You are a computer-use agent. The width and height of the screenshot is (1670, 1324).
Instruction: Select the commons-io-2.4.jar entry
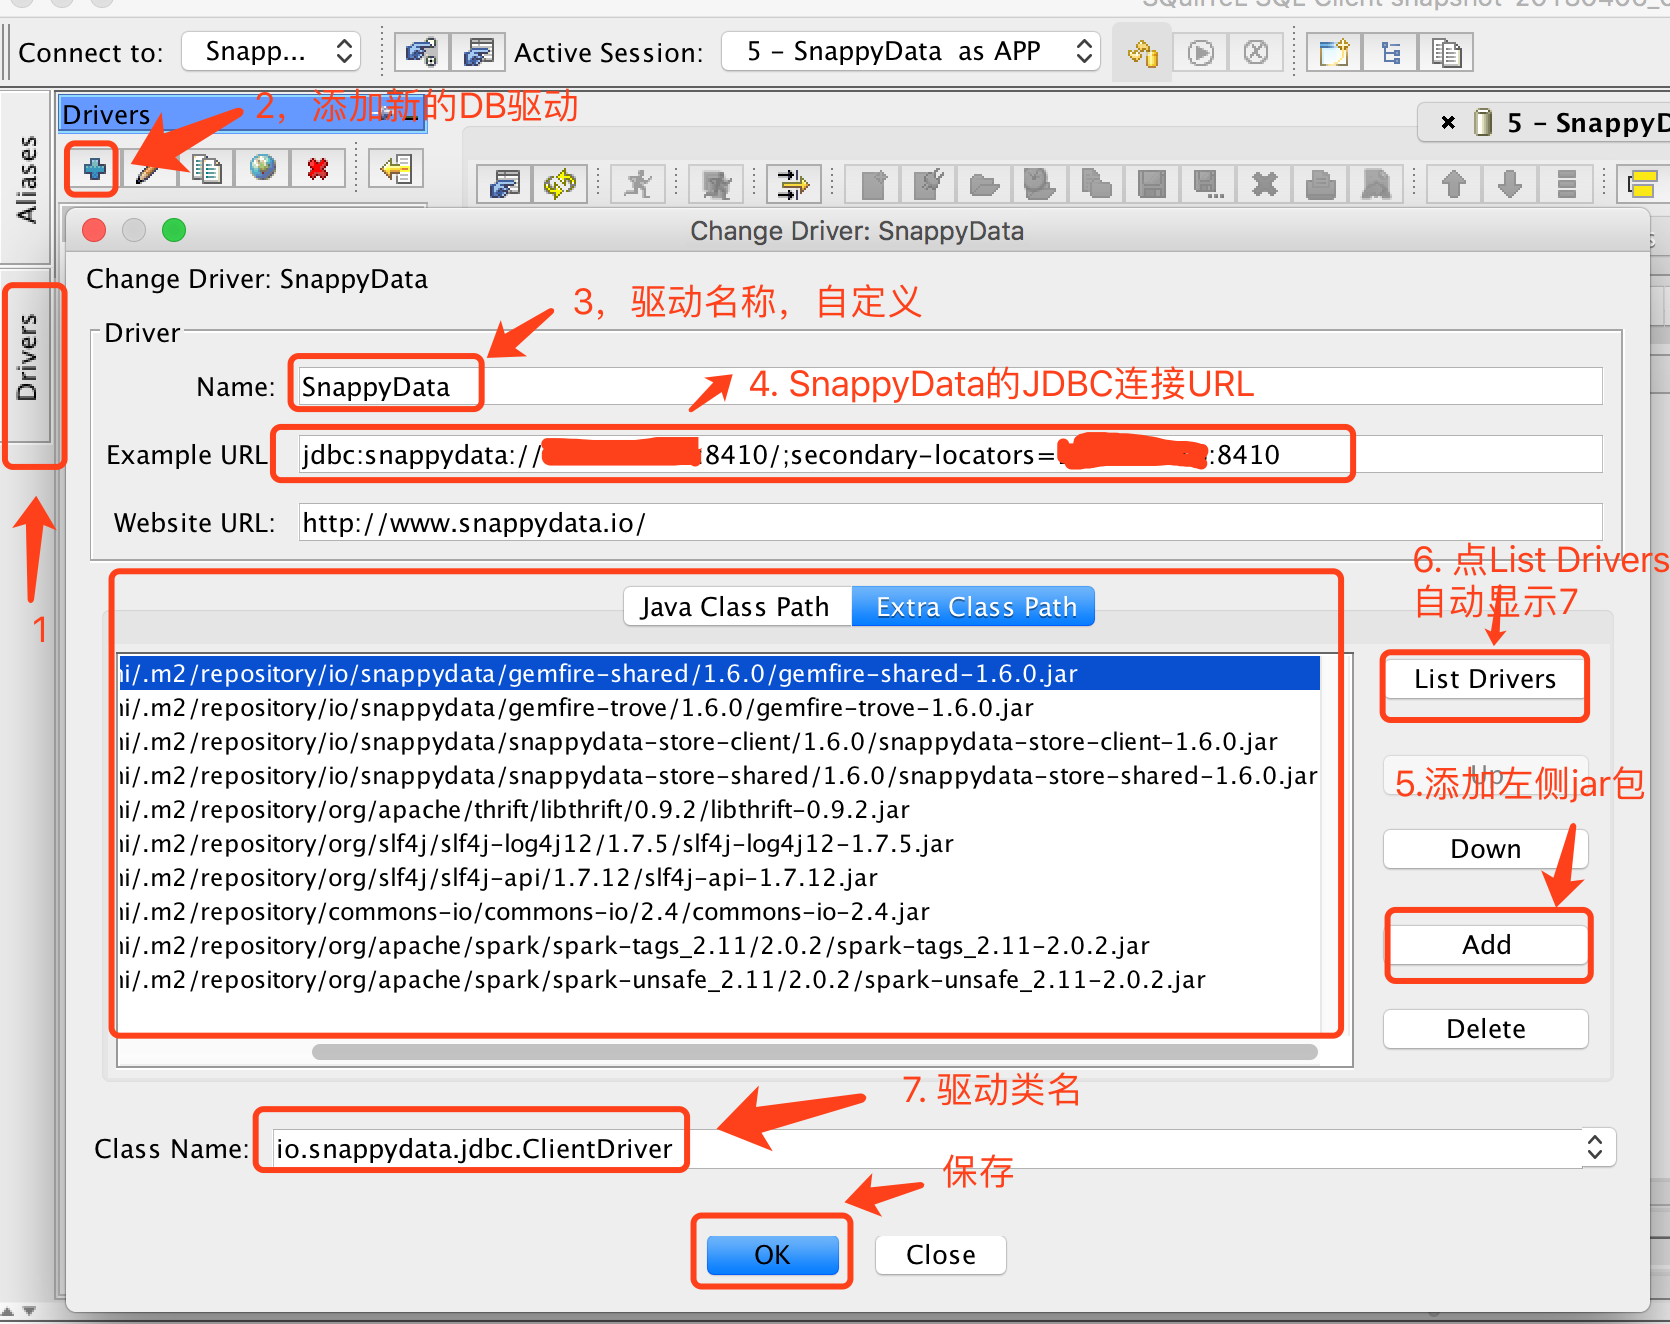(719, 911)
